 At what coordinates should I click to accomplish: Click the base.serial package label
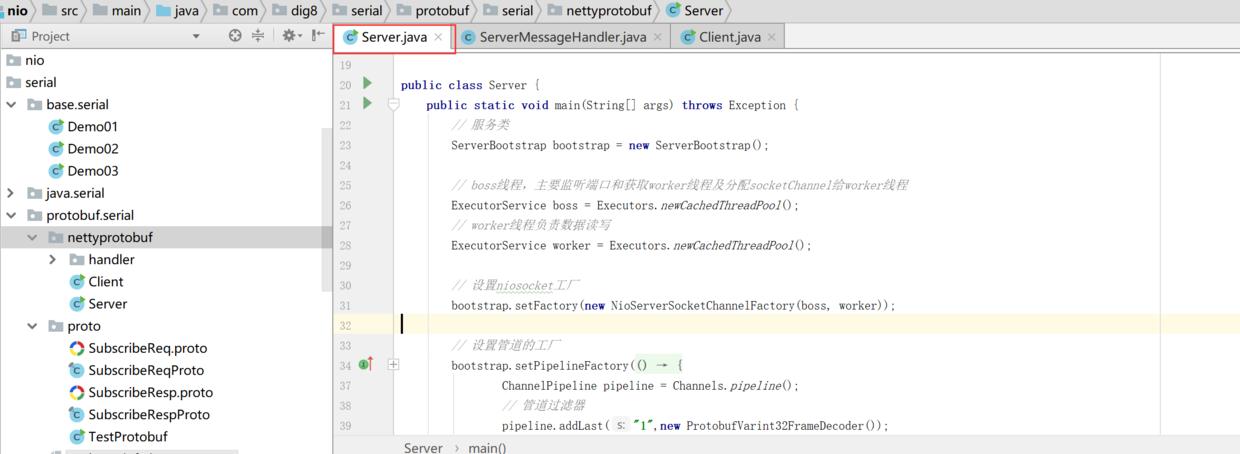click(77, 104)
